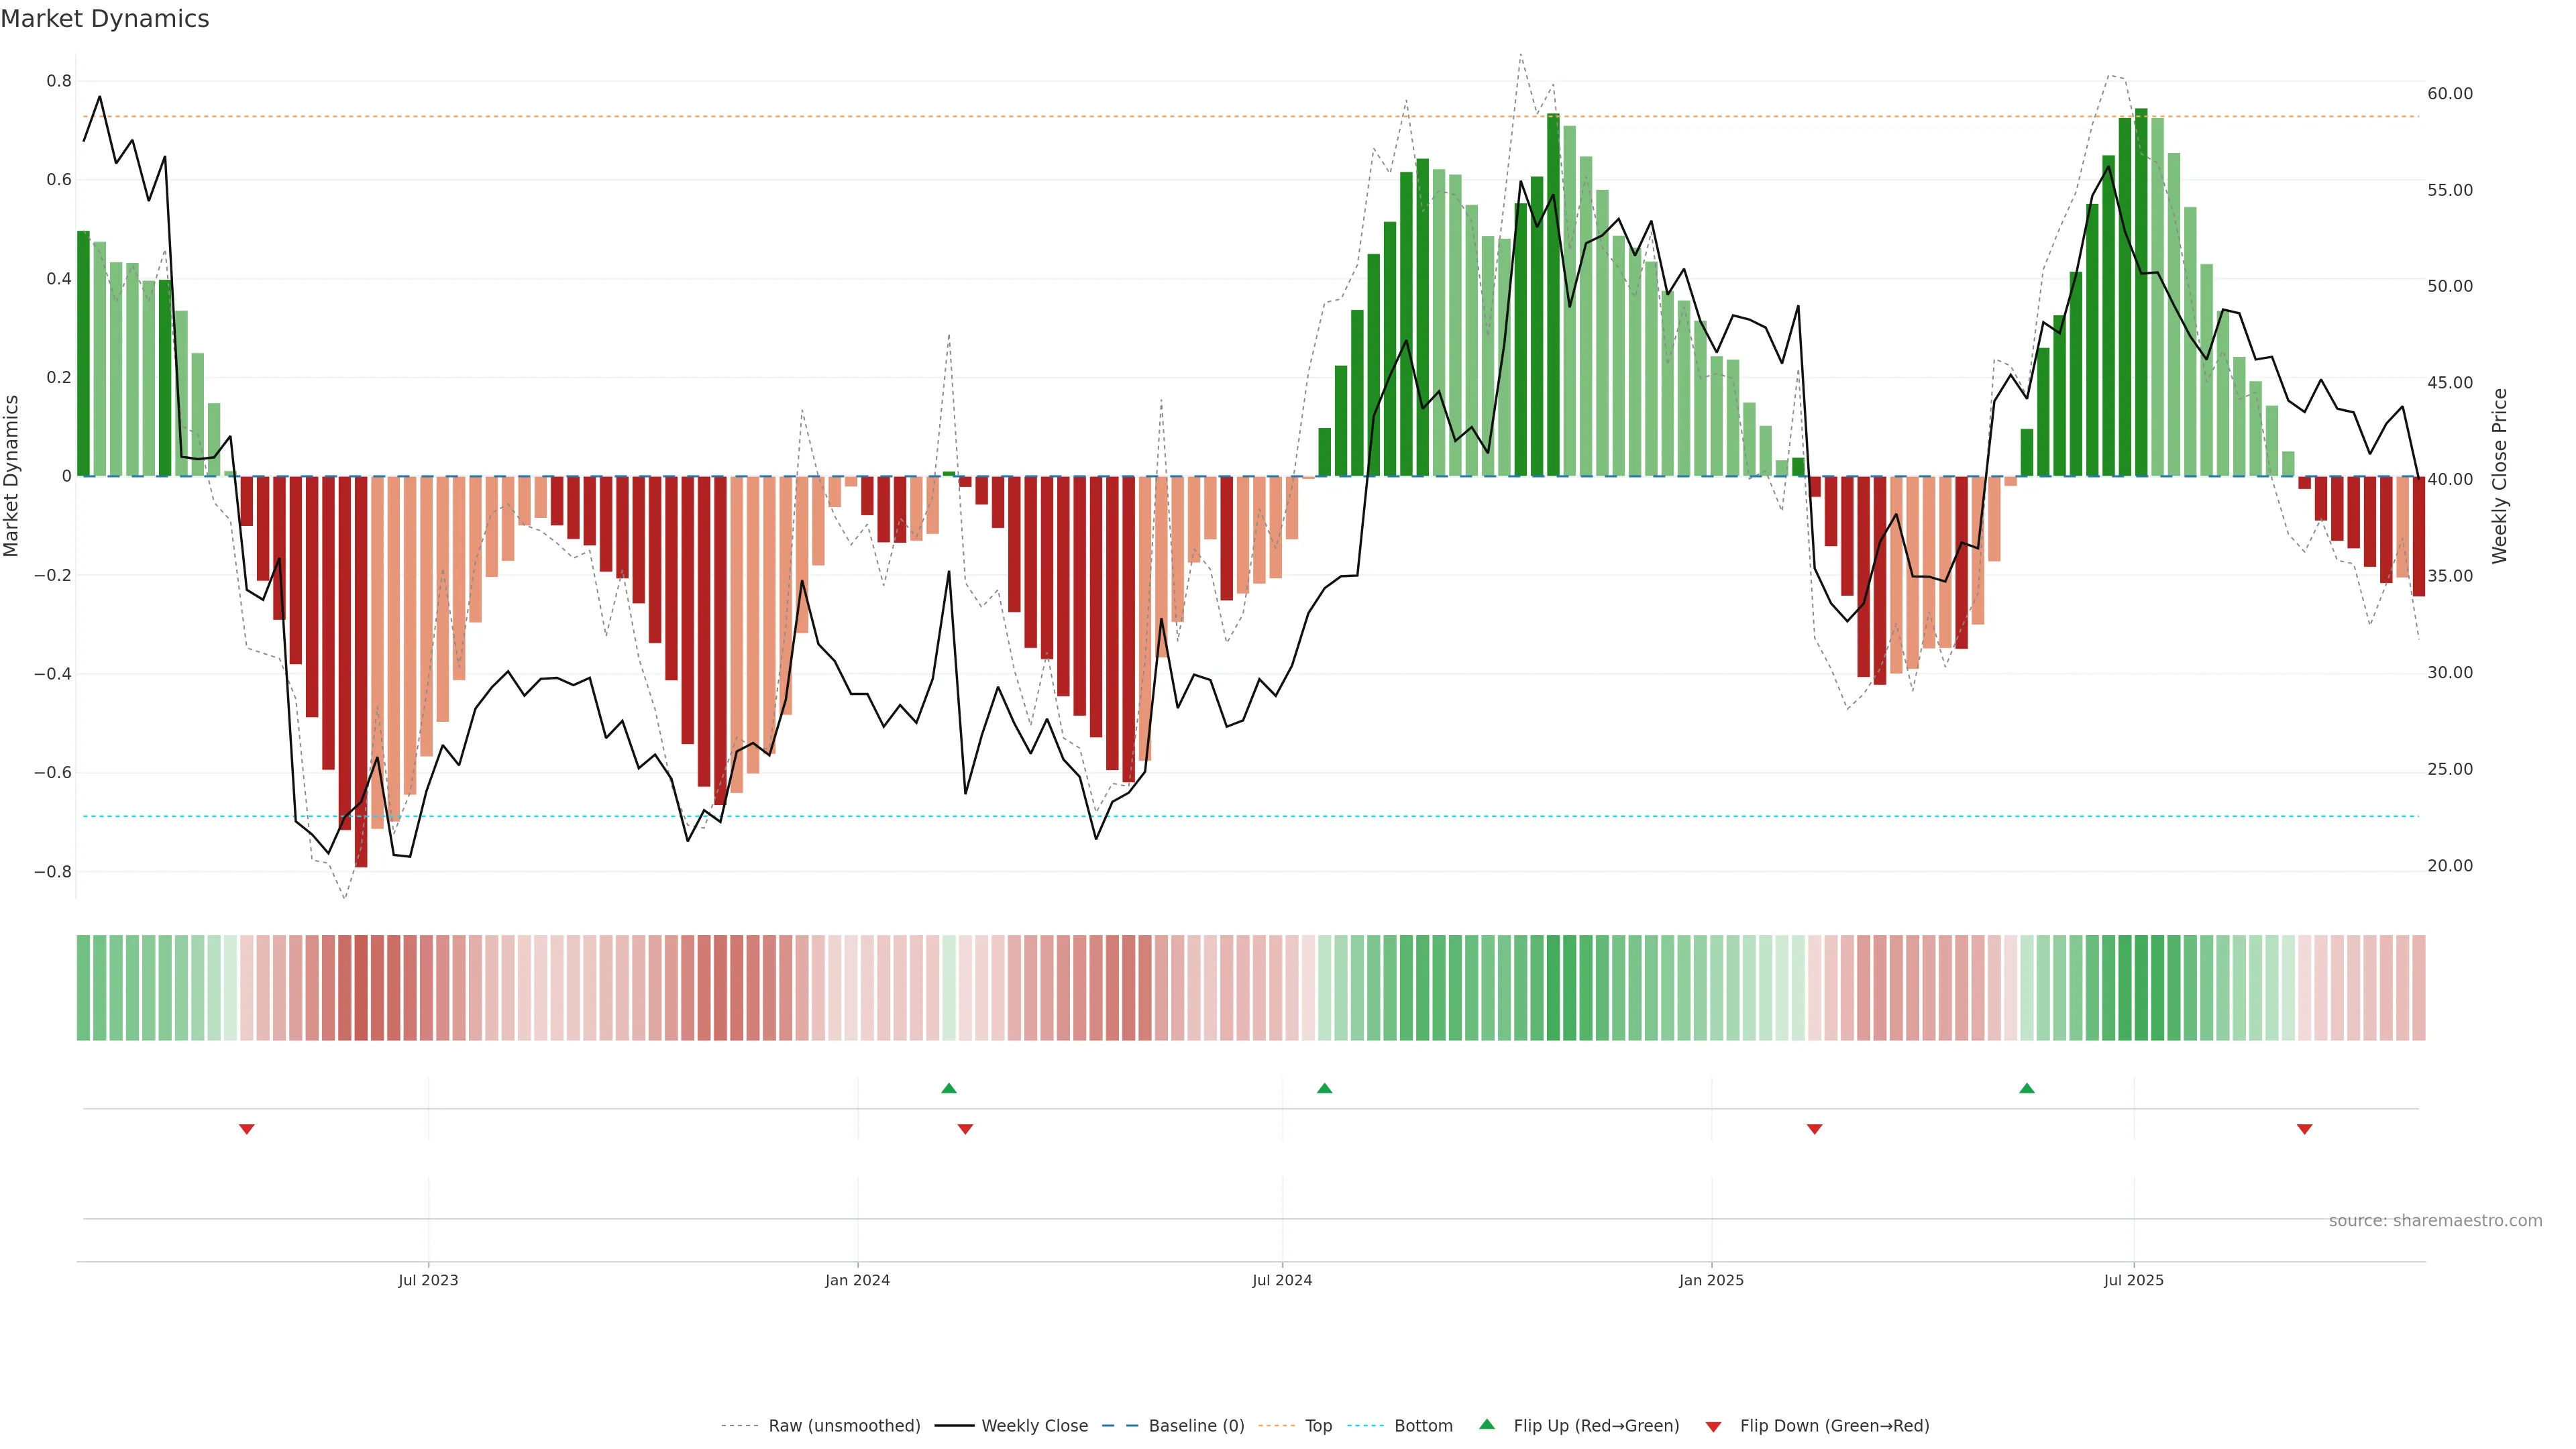Viewport: 2576px width, 1449px height.
Task: Click the Flip Down marker after Jan 2025
Action: click(x=1814, y=1129)
